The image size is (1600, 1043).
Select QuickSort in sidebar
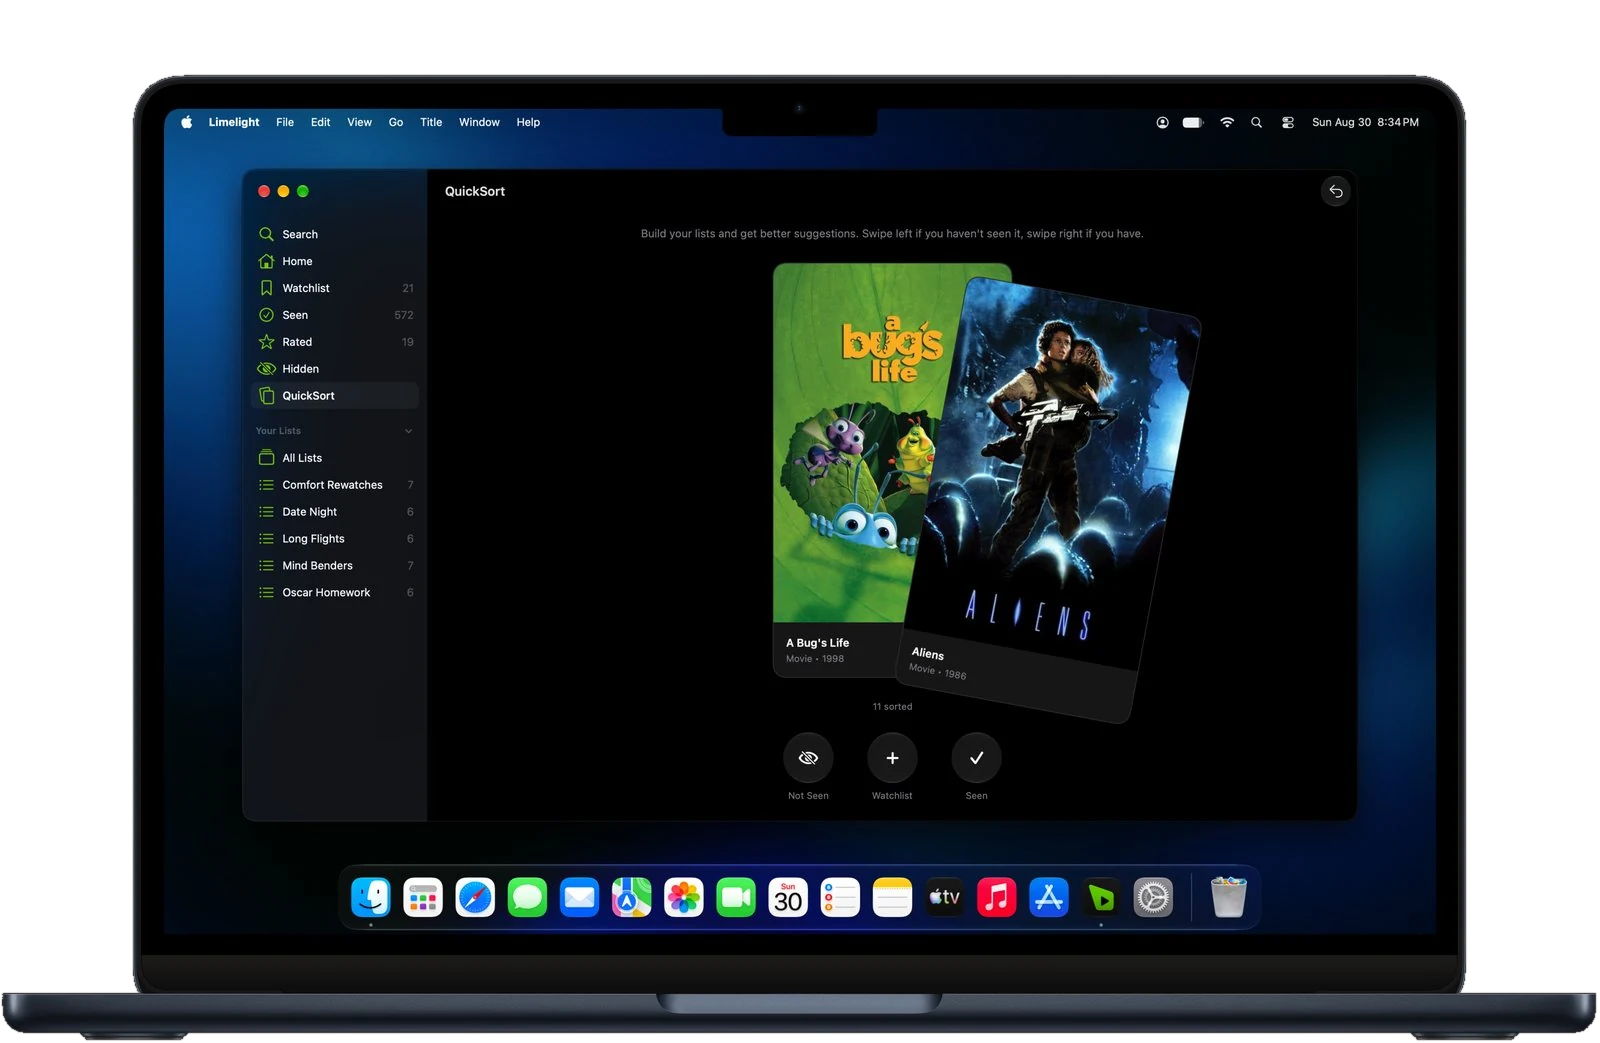(335, 396)
